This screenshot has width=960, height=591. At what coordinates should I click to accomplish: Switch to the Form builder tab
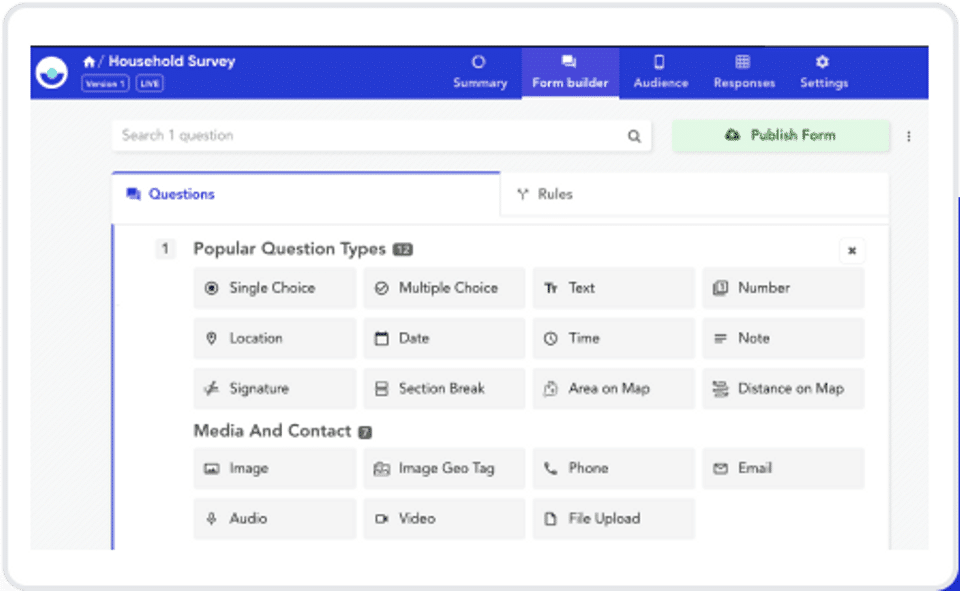pos(570,72)
